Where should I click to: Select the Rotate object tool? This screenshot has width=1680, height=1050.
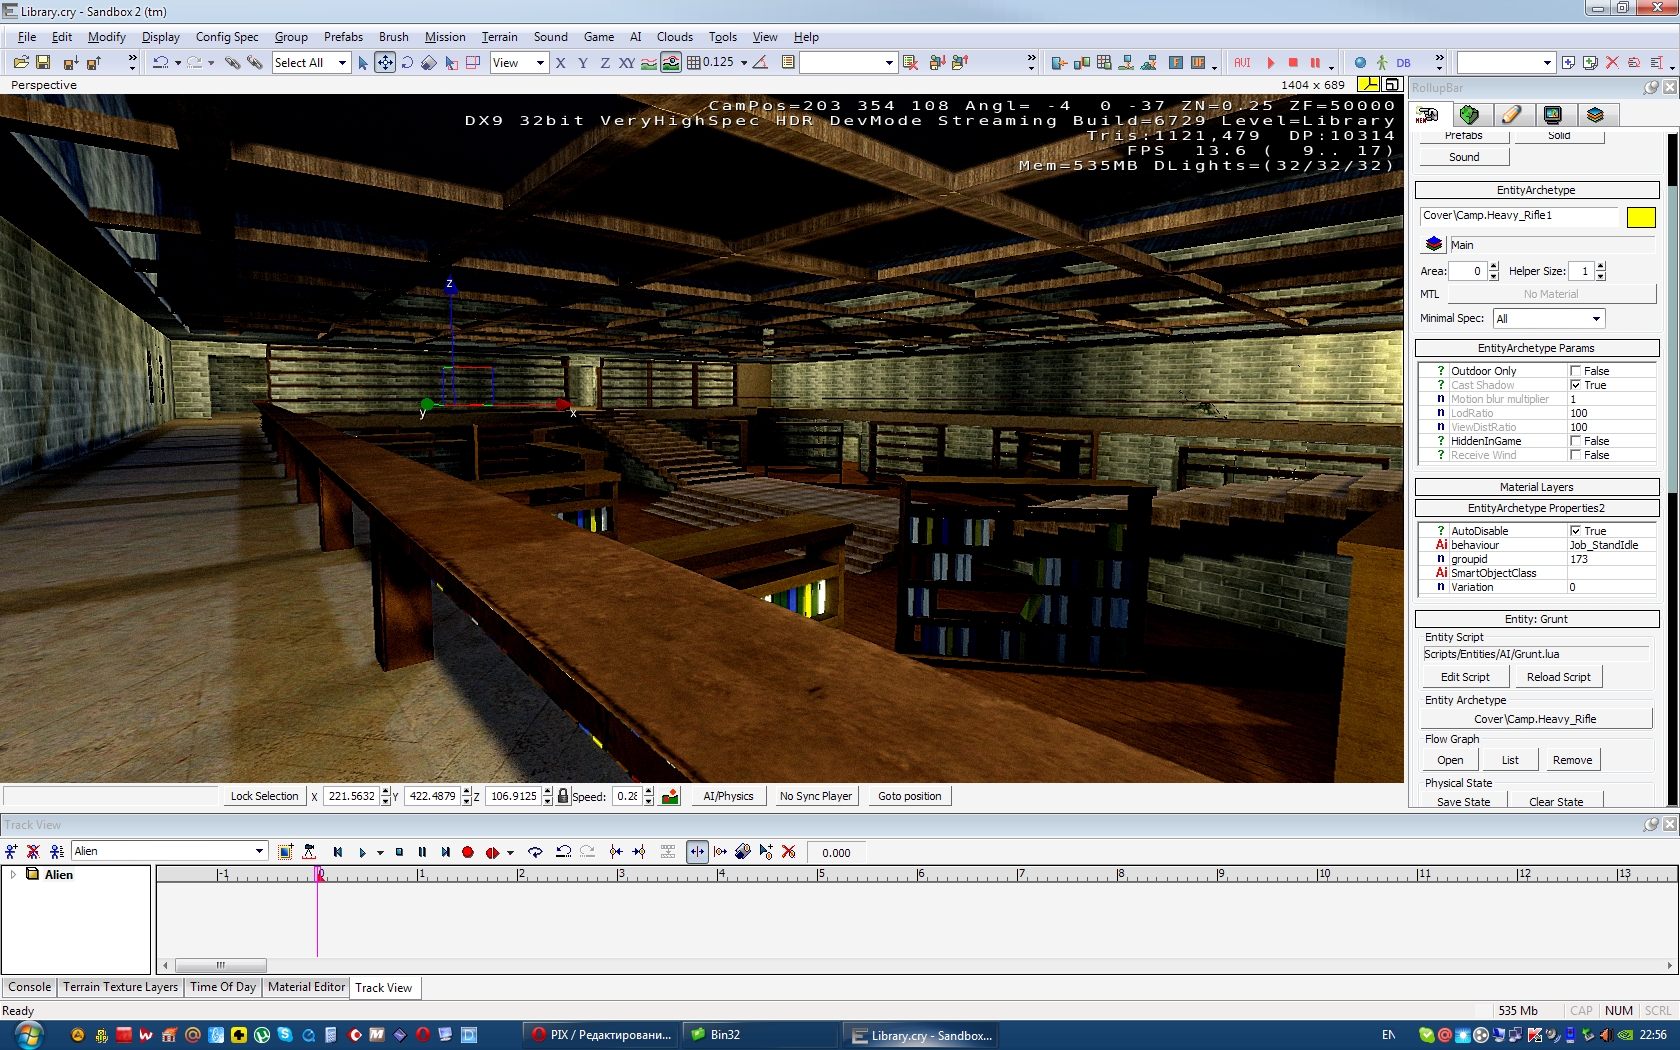click(x=407, y=62)
